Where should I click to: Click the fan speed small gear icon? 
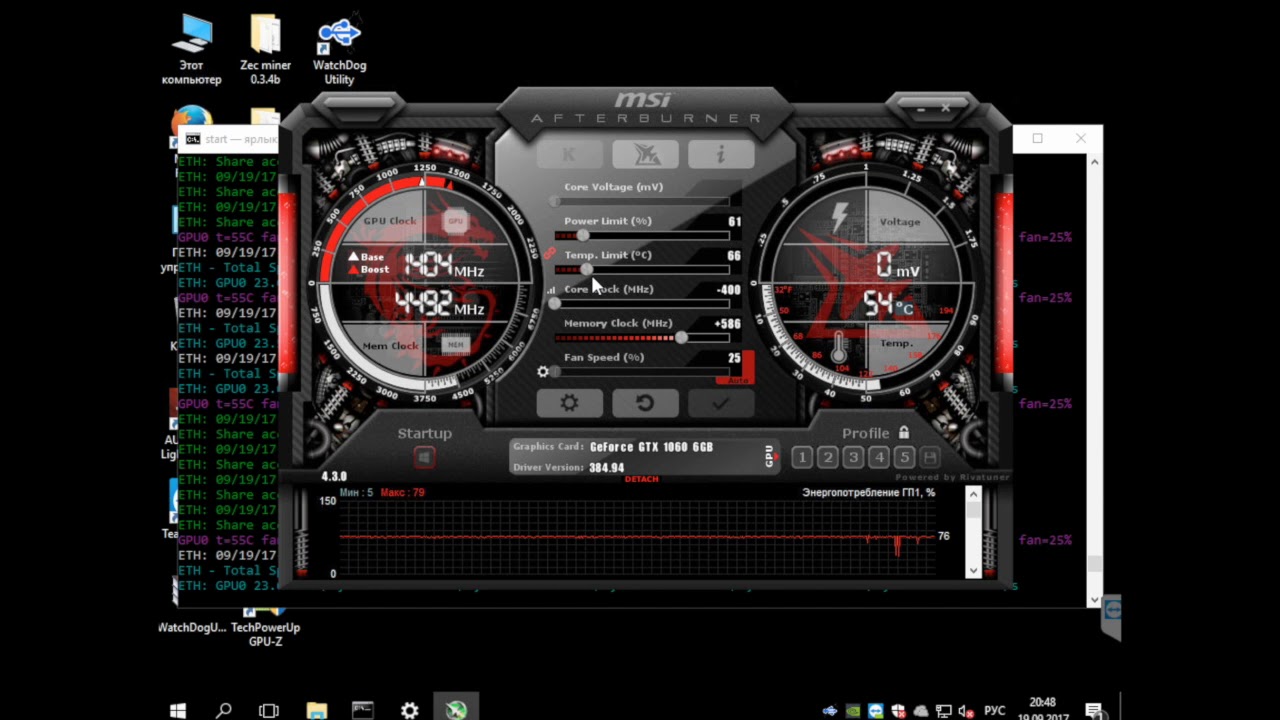pos(543,371)
